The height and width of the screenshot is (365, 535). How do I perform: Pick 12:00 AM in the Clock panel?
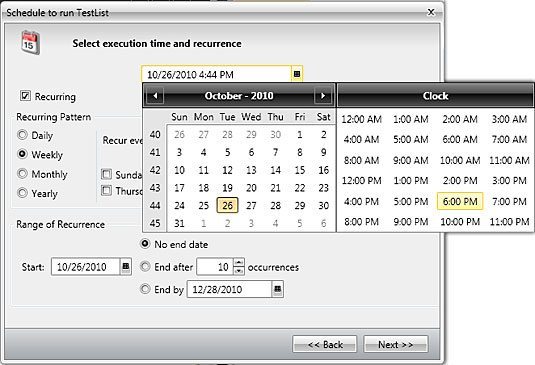[361, 119]
